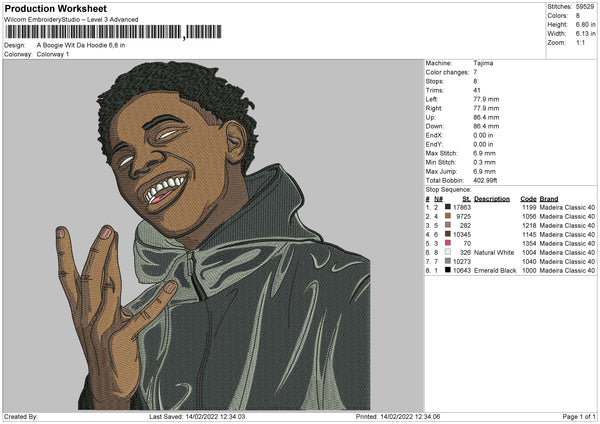Select the Color changes value '7'
600x424 pixels.
click(475, 72)
